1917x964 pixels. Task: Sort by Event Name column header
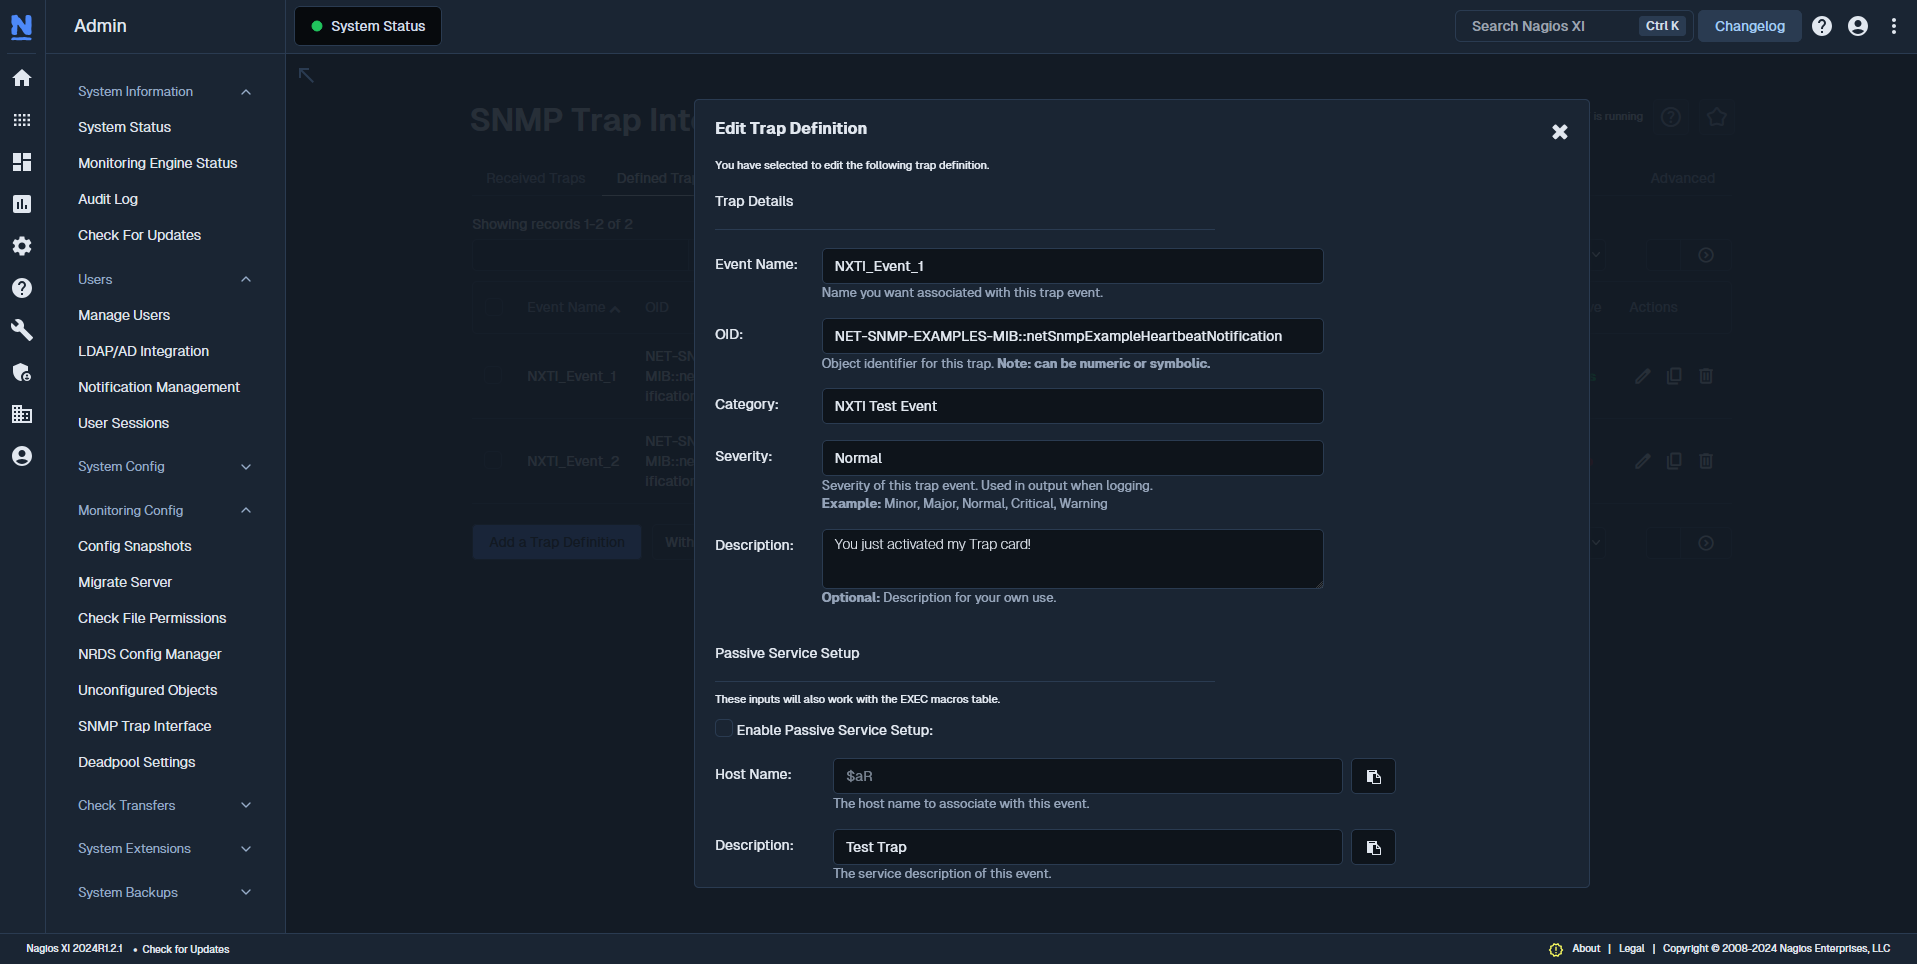click(x=573, y=307)
